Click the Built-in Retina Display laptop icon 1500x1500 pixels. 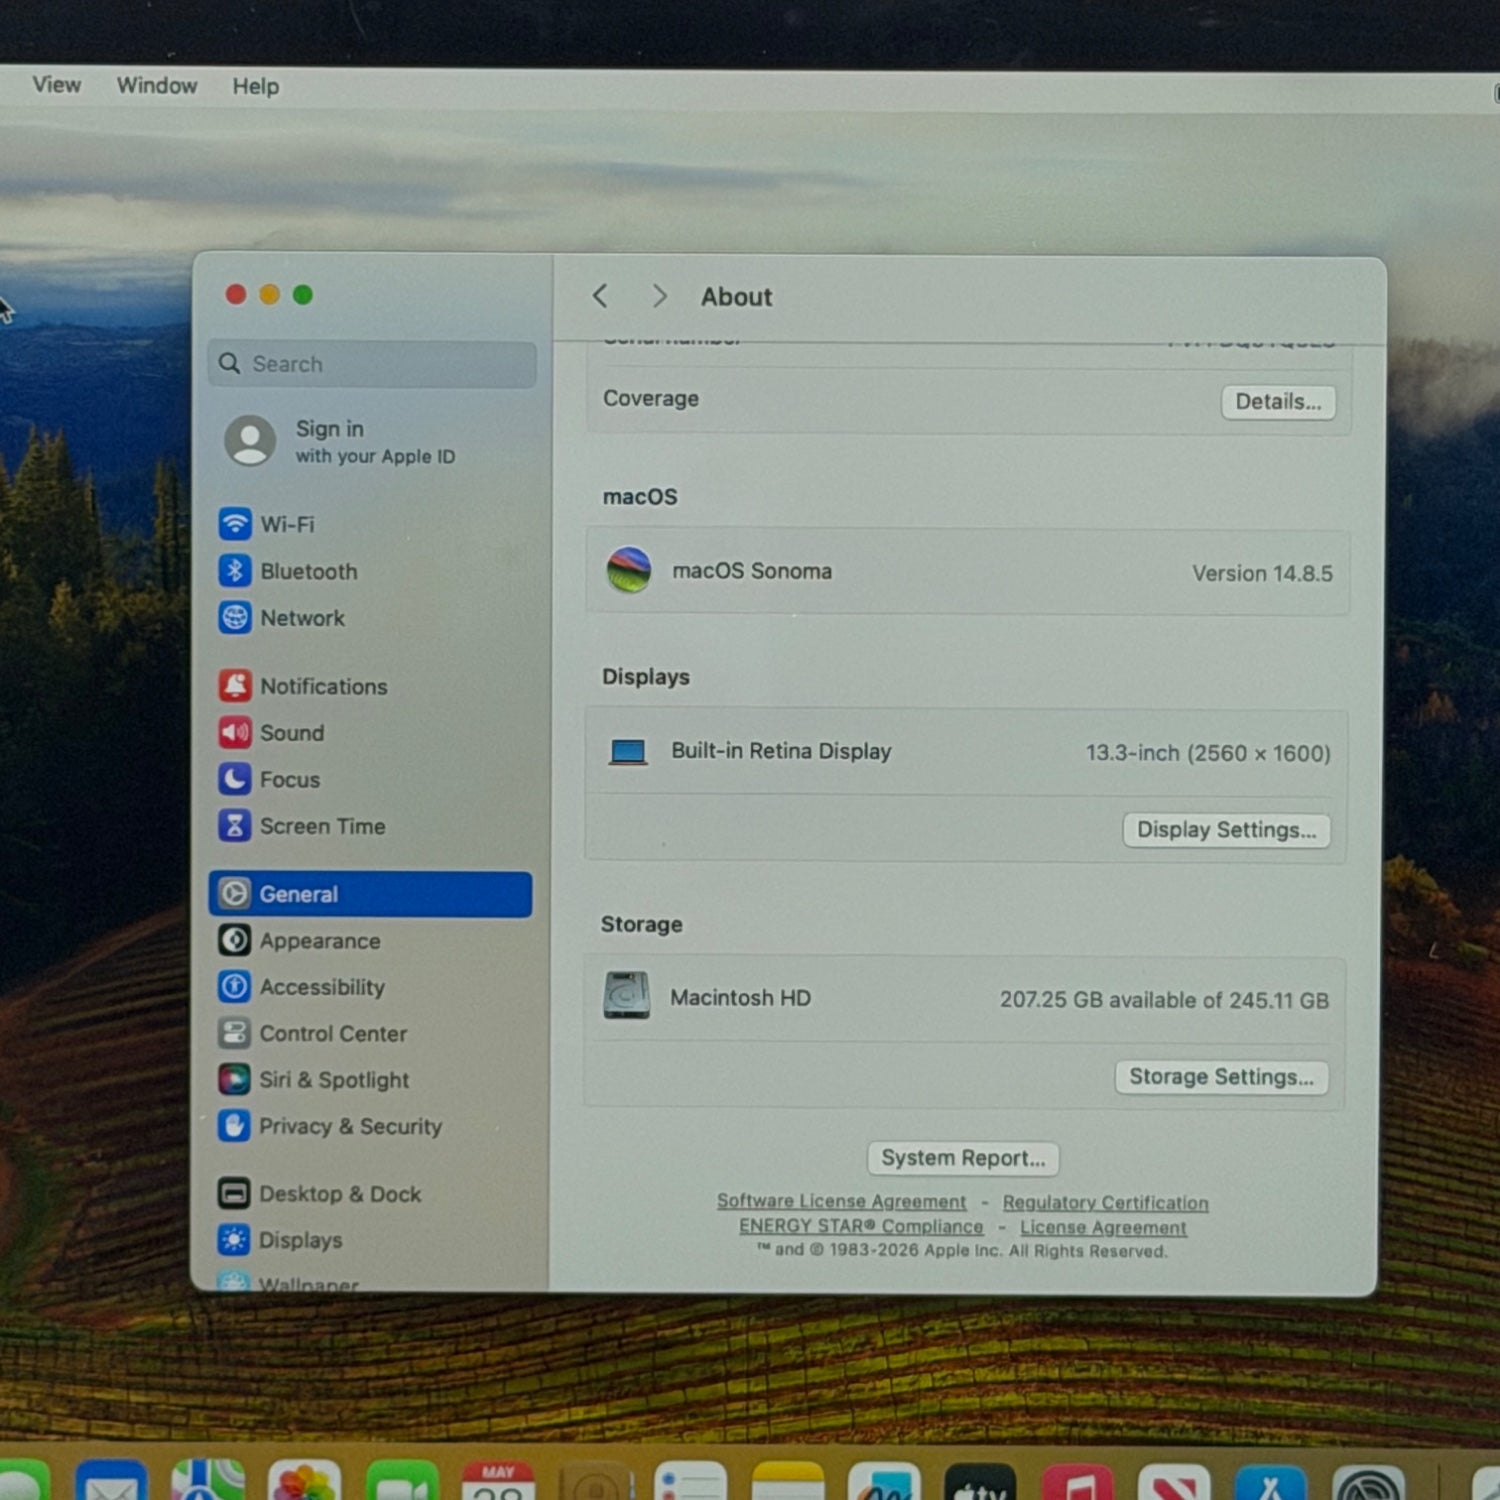click(x=628, y=752)
